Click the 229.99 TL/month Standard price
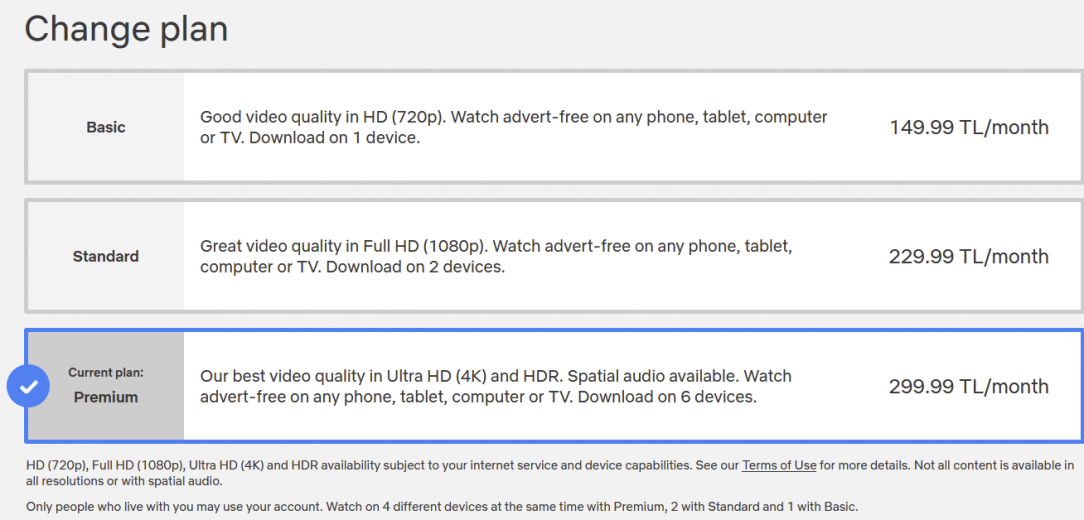 pyautogui.click(x=969, y=257)
